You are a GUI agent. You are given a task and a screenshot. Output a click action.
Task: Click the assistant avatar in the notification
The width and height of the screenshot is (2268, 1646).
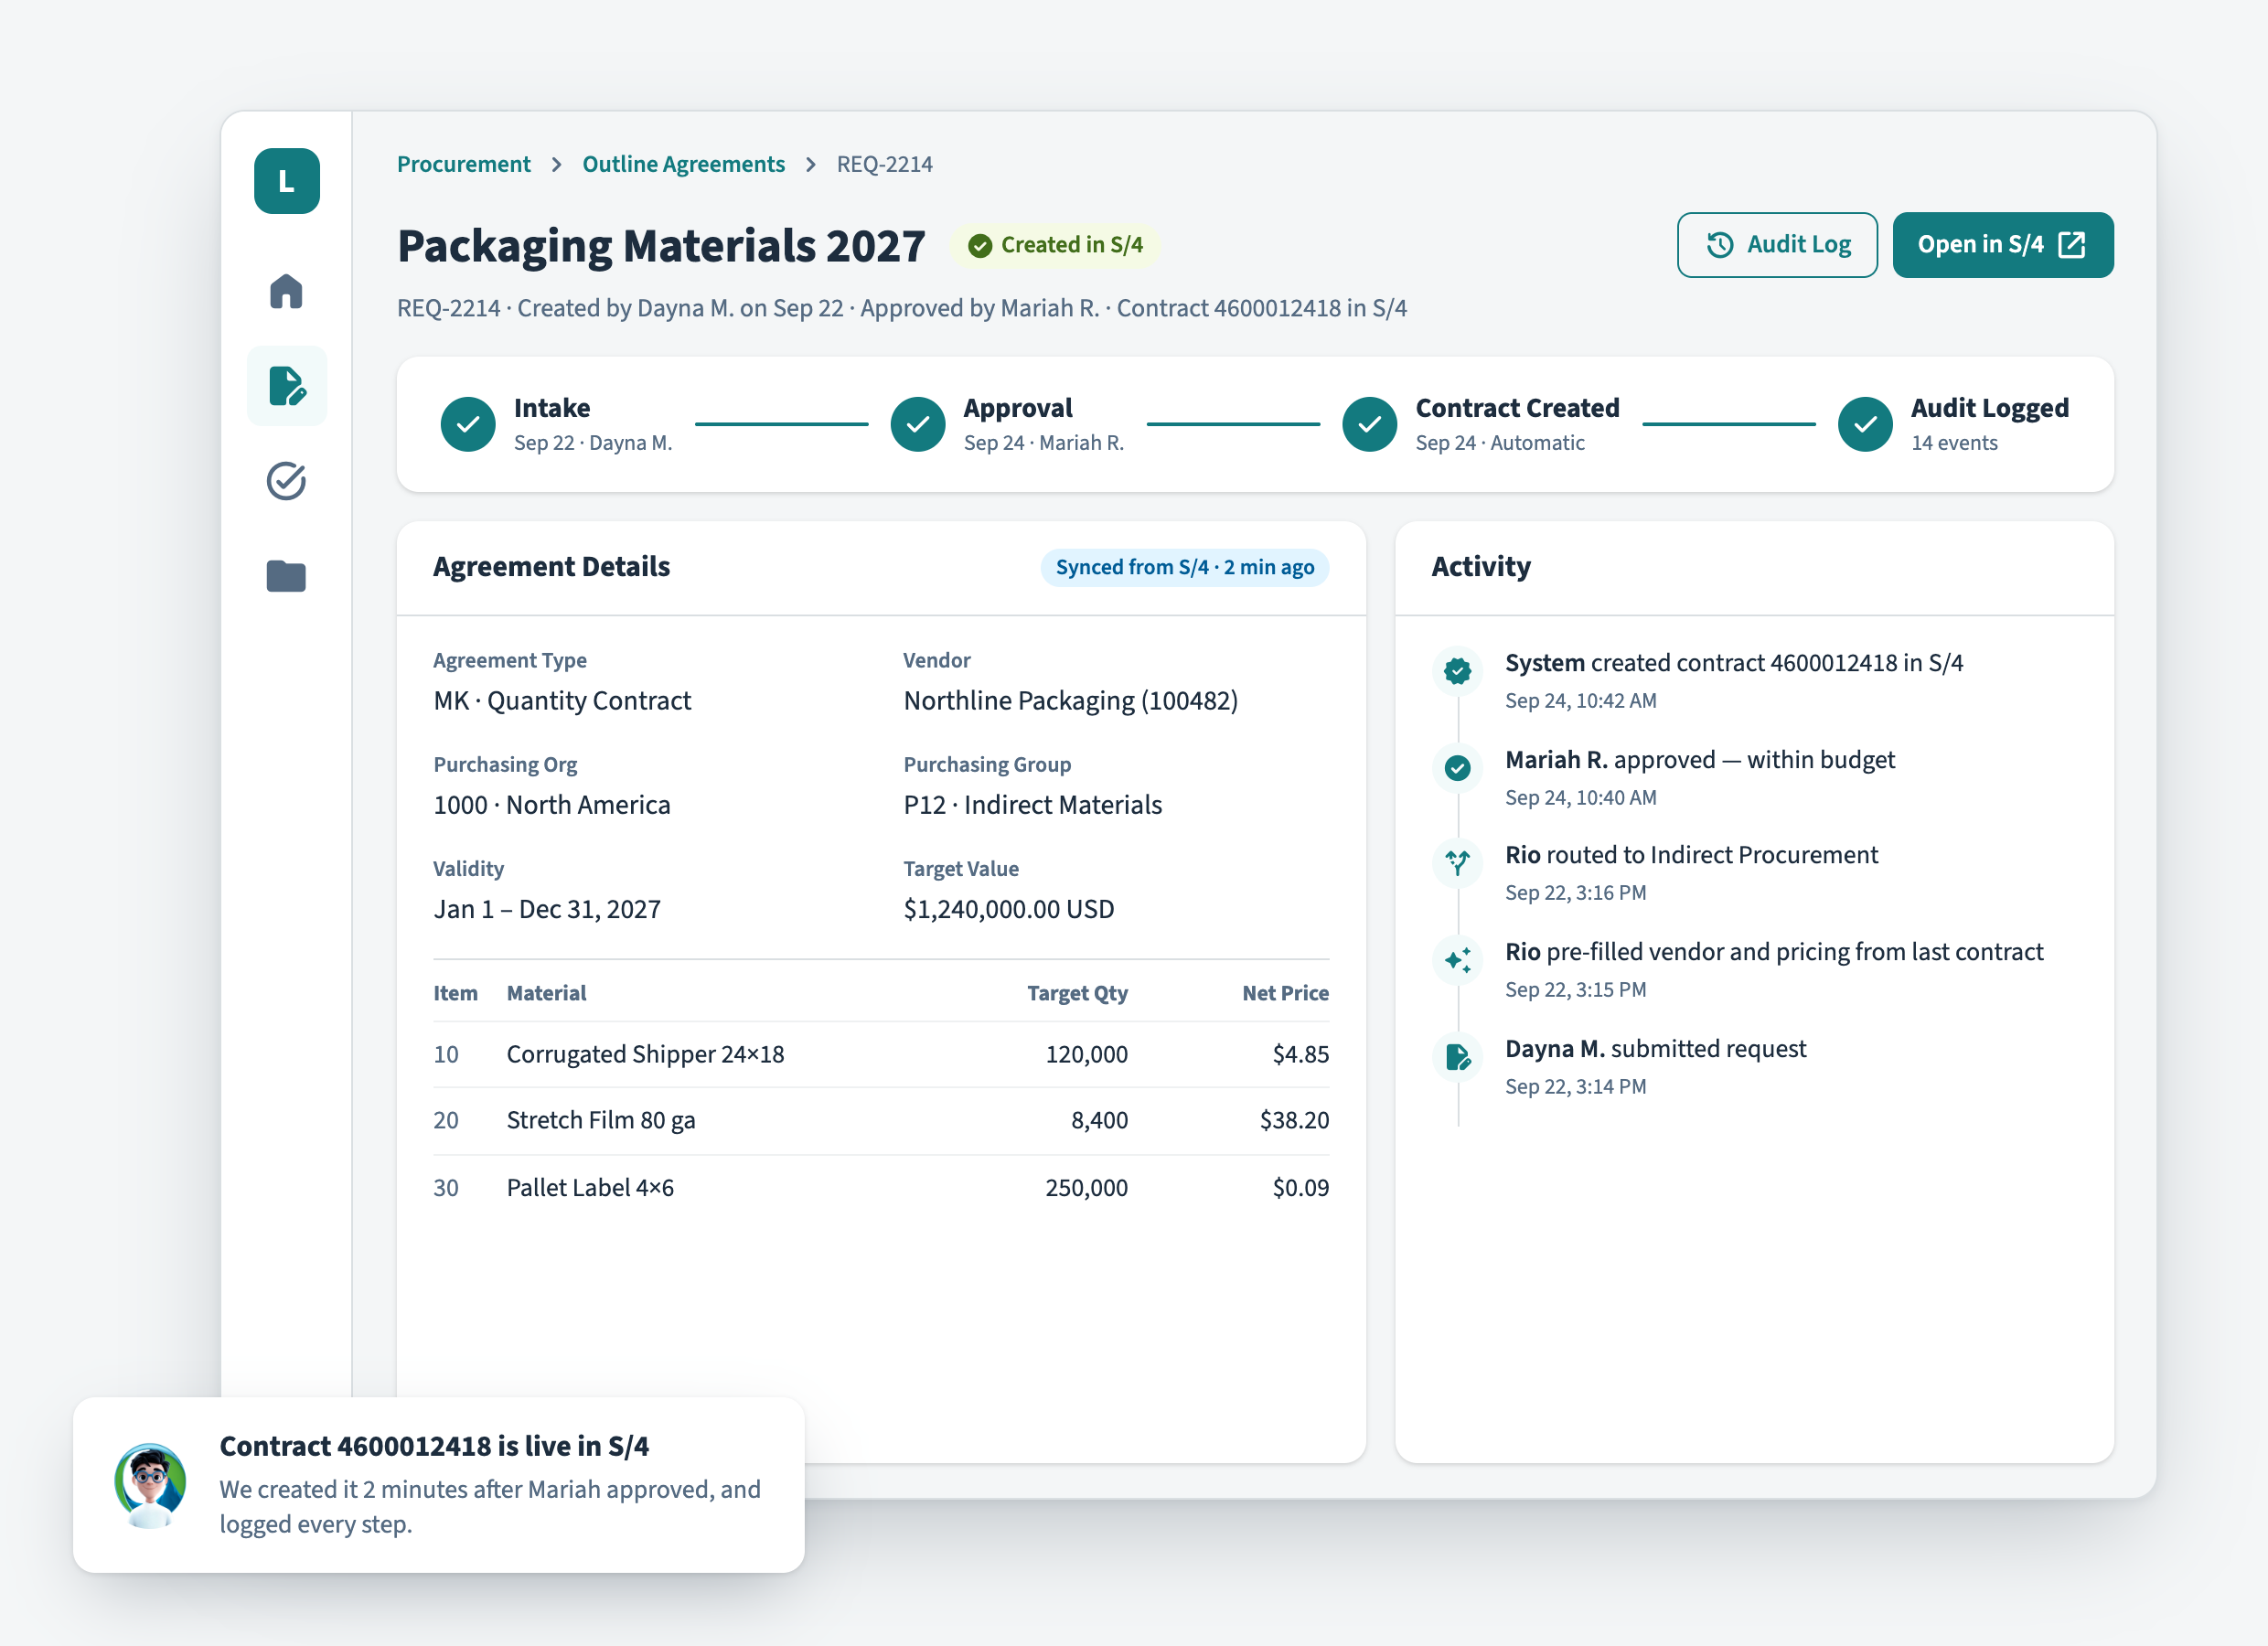[150, 1485]
